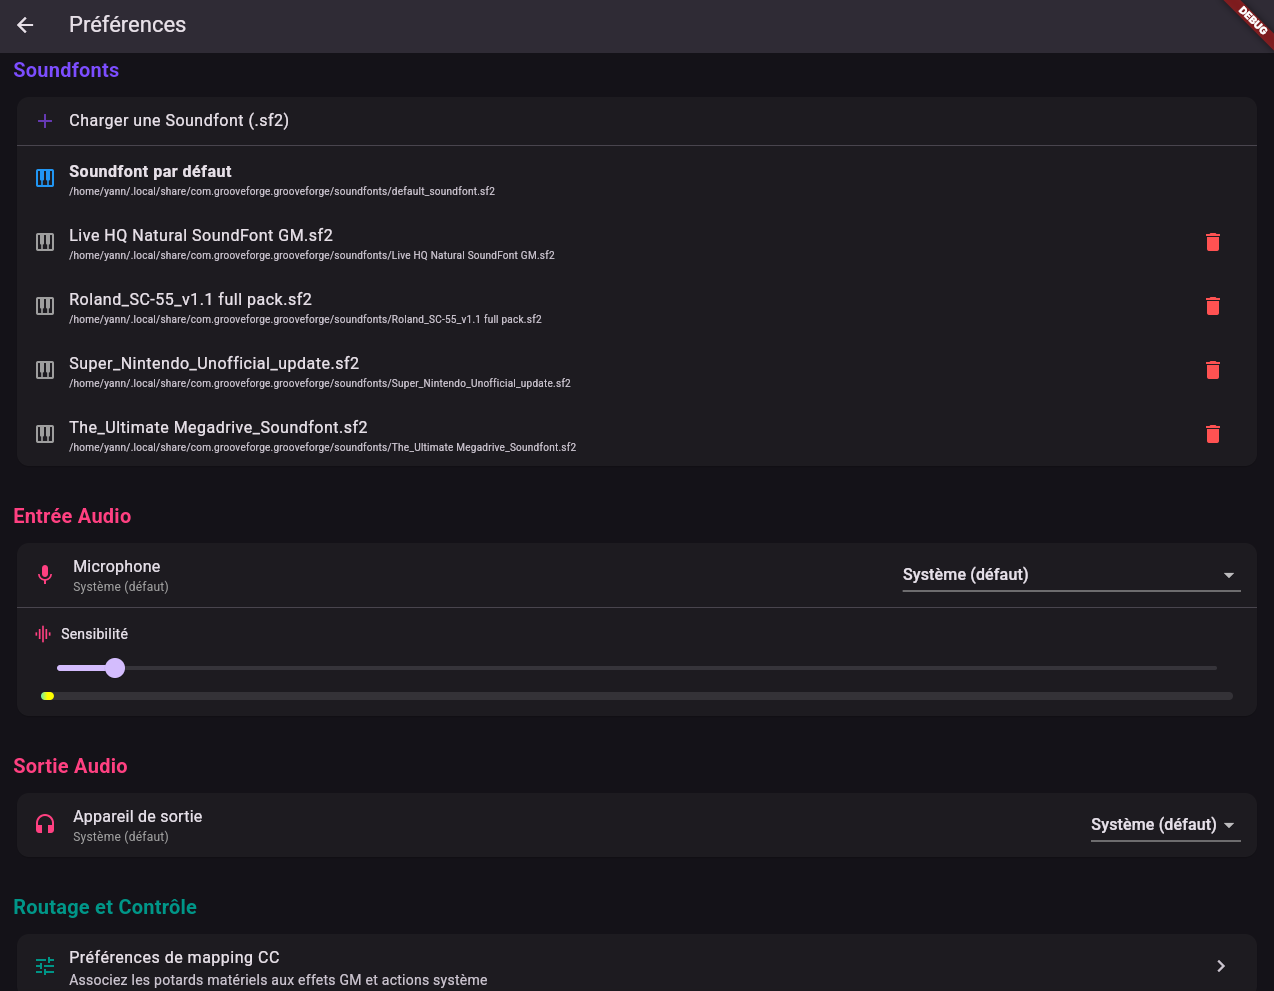Click the piano icon next to Roland_SC-55_v1.1
The height and width of the screenshot is (991, 1274).
[44, 306]
